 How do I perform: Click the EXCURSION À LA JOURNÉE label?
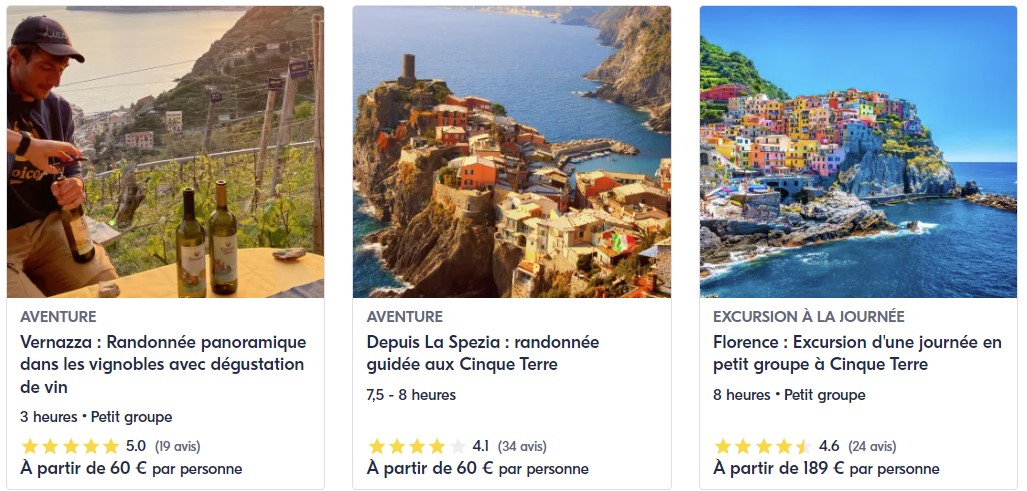[x=808, y=317]
